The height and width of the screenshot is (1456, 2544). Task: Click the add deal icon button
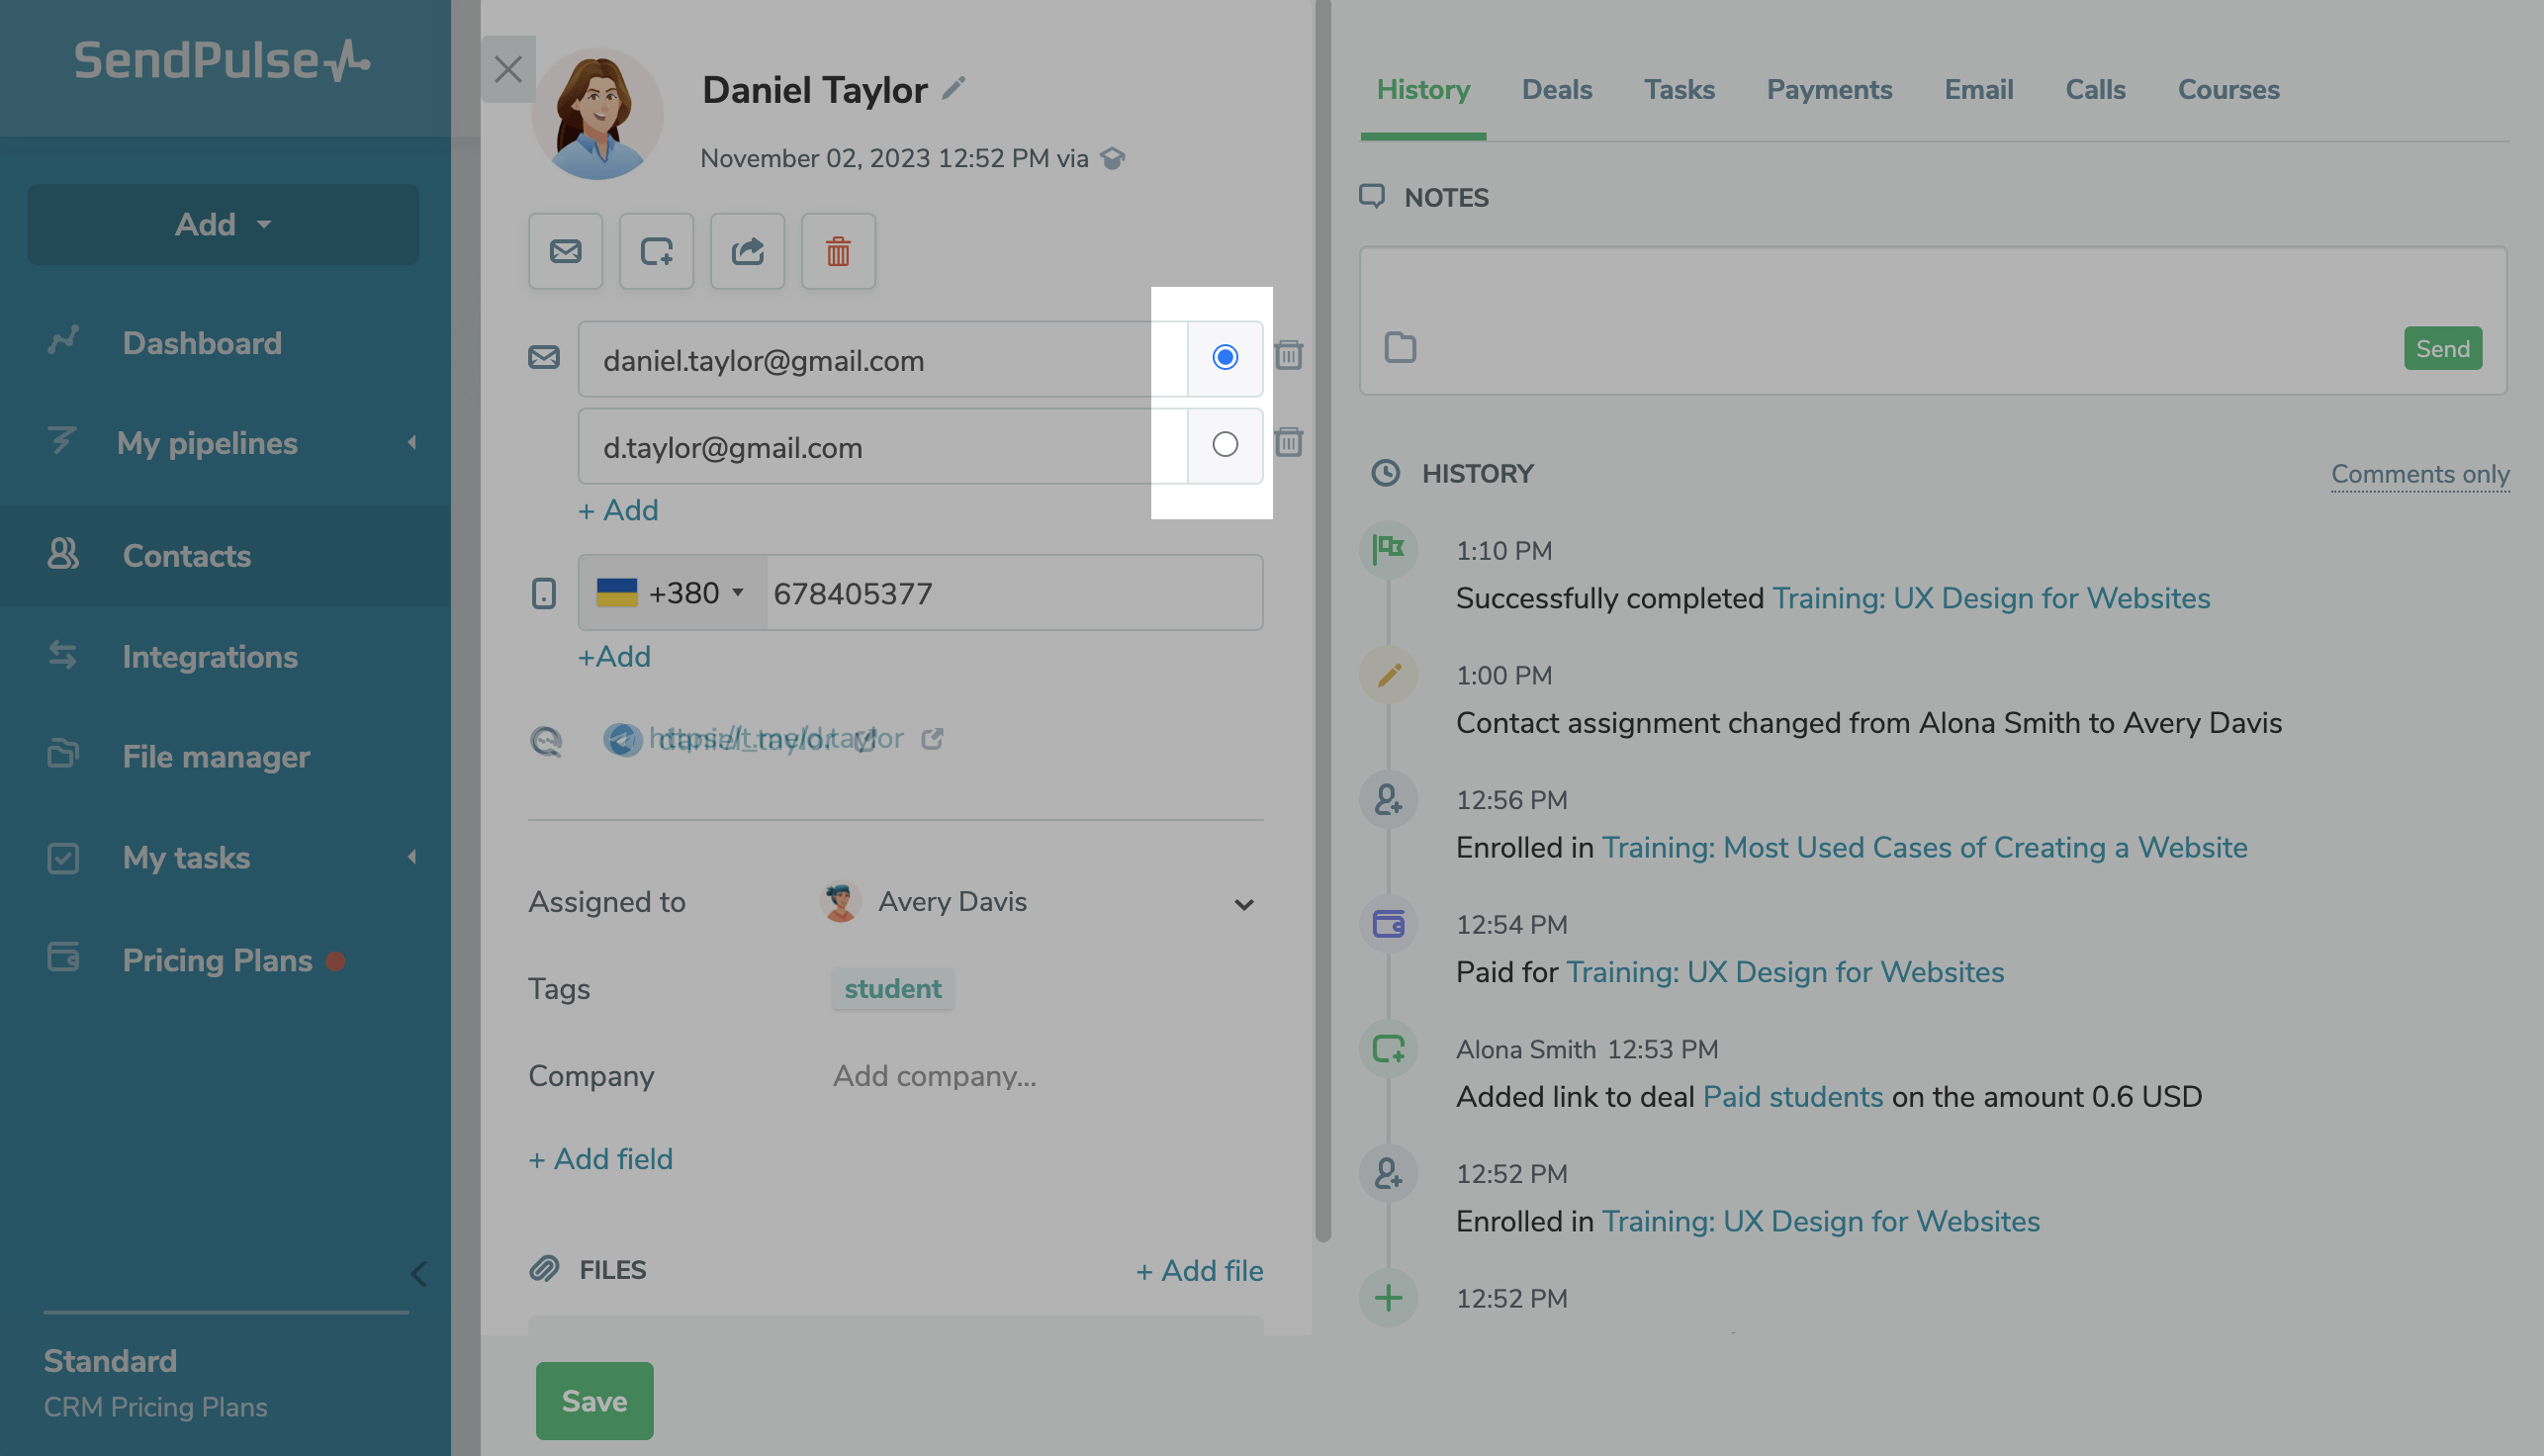656,251
